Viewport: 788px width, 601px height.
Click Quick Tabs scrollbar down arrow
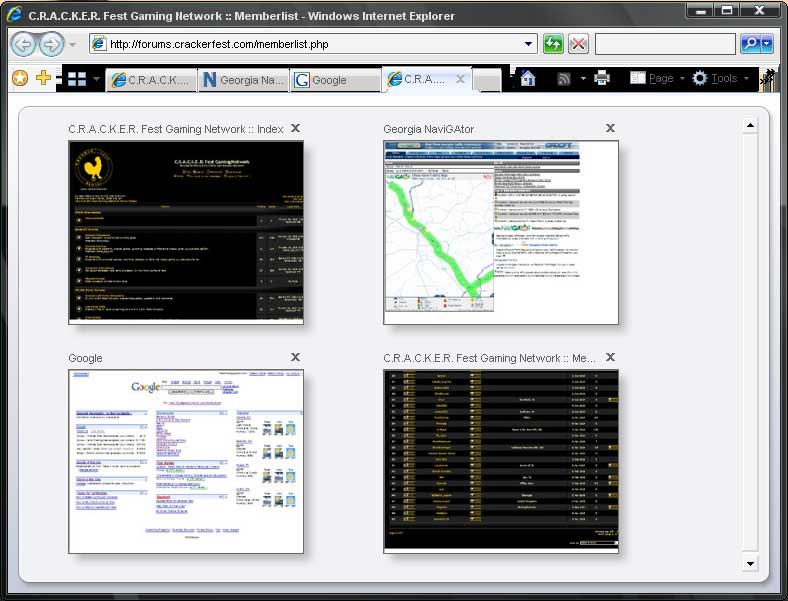750,564
